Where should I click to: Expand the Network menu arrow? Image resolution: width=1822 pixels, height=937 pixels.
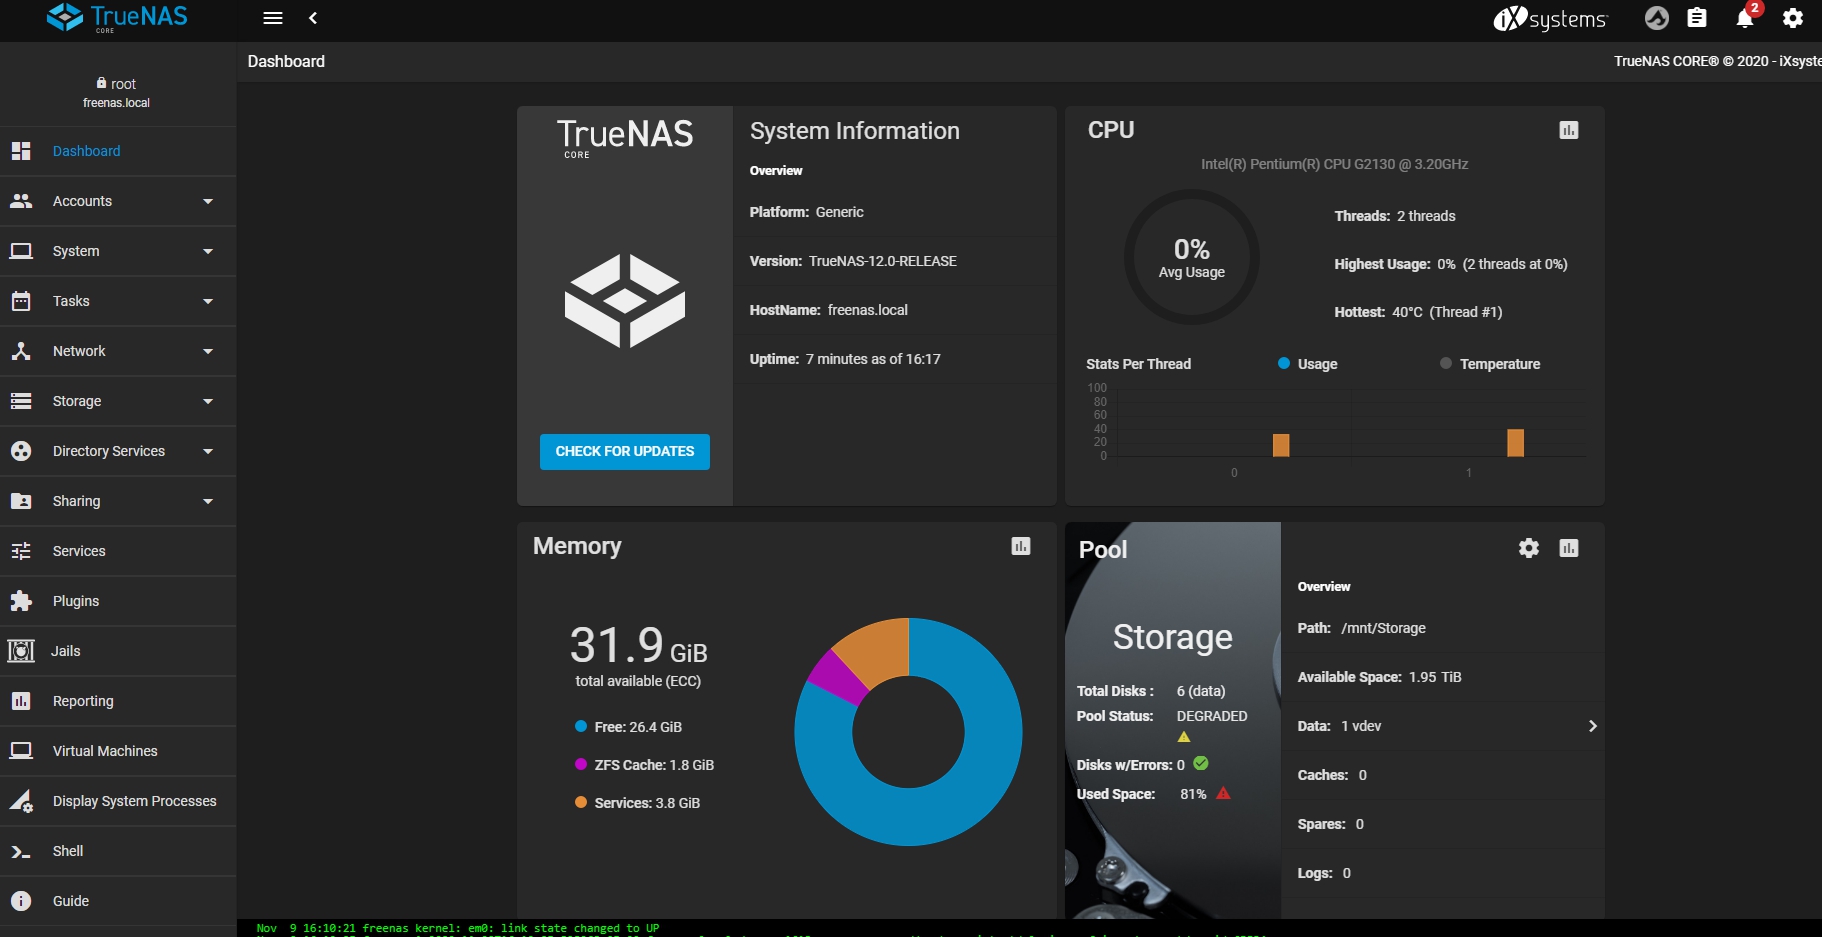click(208, 351)
